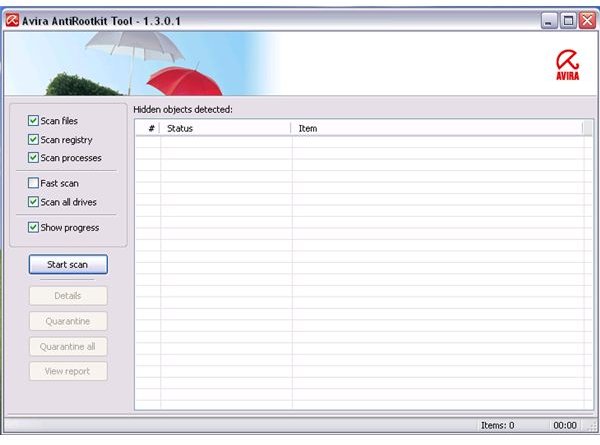600x445 pixels.
Task: Click the Avira icon in title bar
Action: click(12, 20)
